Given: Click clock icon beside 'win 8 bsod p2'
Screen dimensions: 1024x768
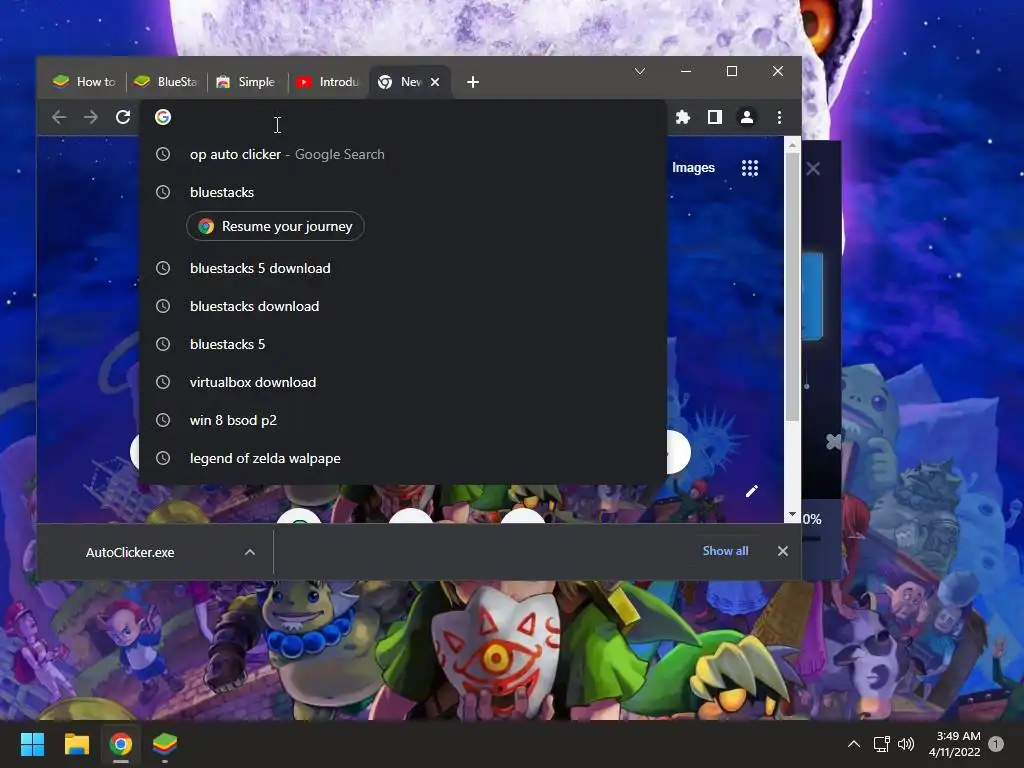Looking at the screenshot, I should pyautogui.click(x=163, y=420).
